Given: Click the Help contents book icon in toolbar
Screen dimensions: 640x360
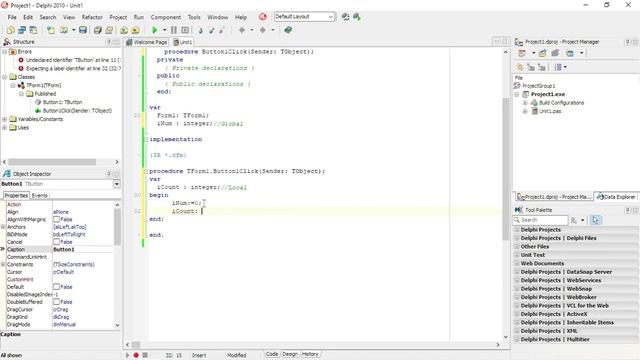Looking at the screenshot, I should coord(288,30).
